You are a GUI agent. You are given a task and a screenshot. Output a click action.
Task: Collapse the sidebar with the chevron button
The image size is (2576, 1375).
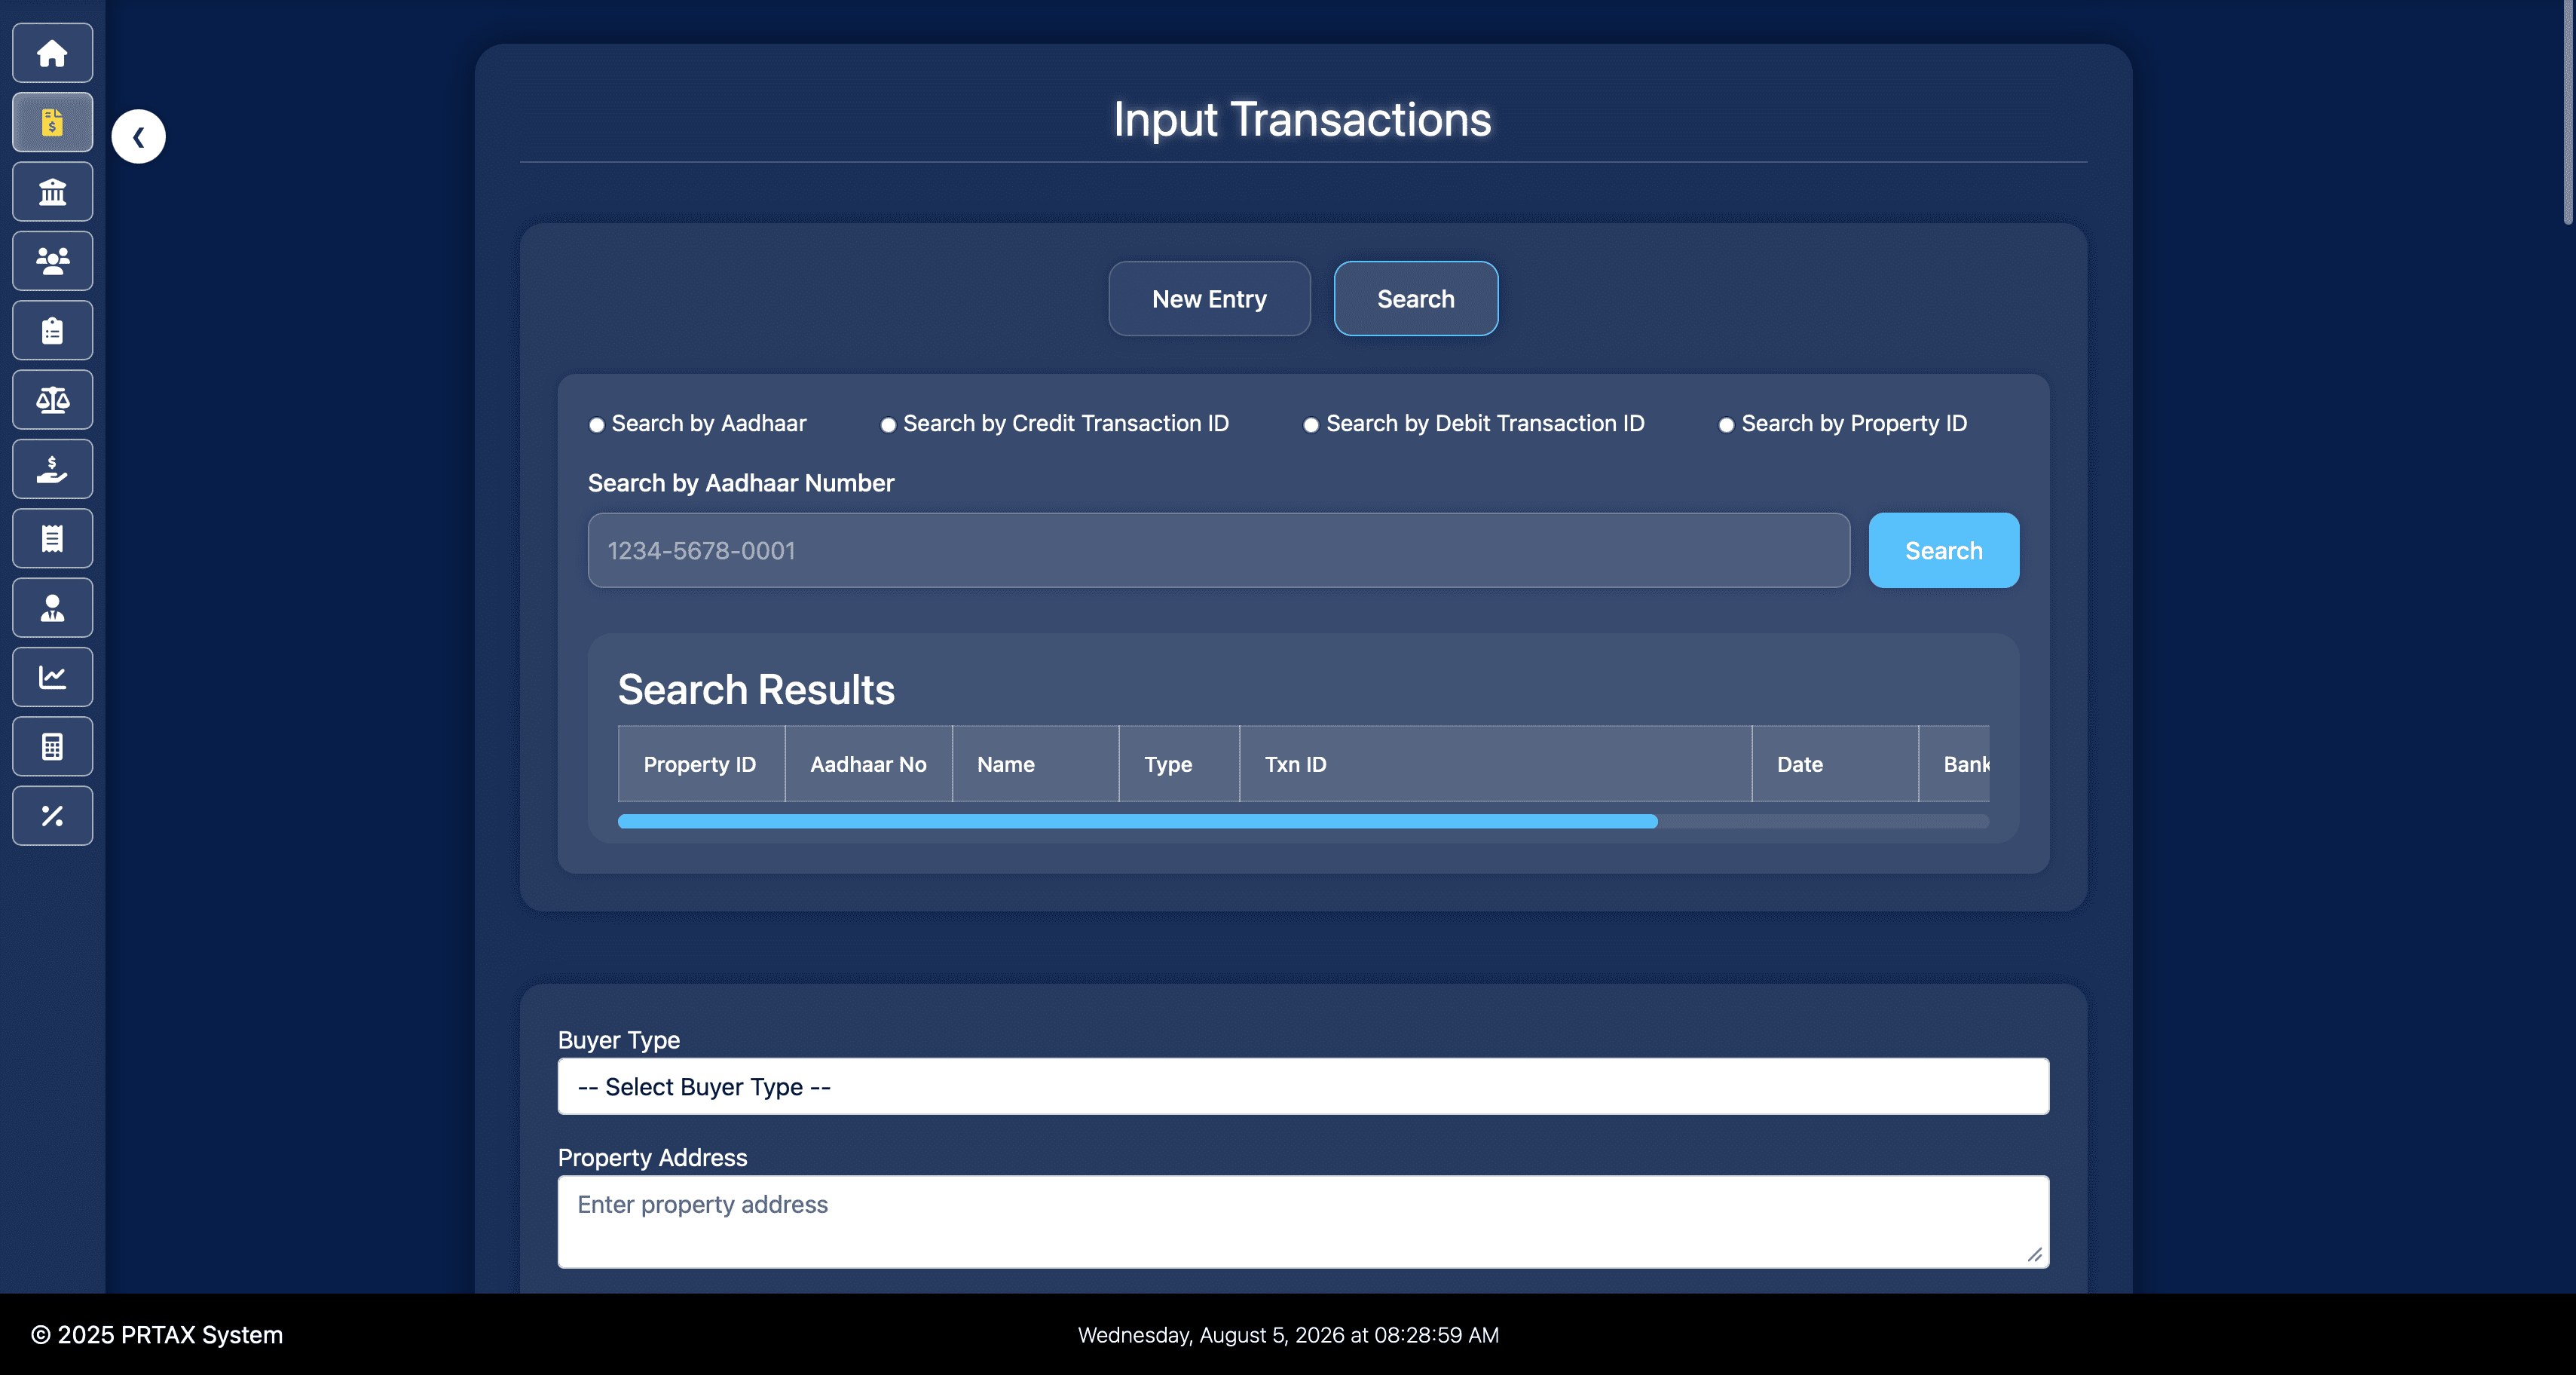pos(138,137)
